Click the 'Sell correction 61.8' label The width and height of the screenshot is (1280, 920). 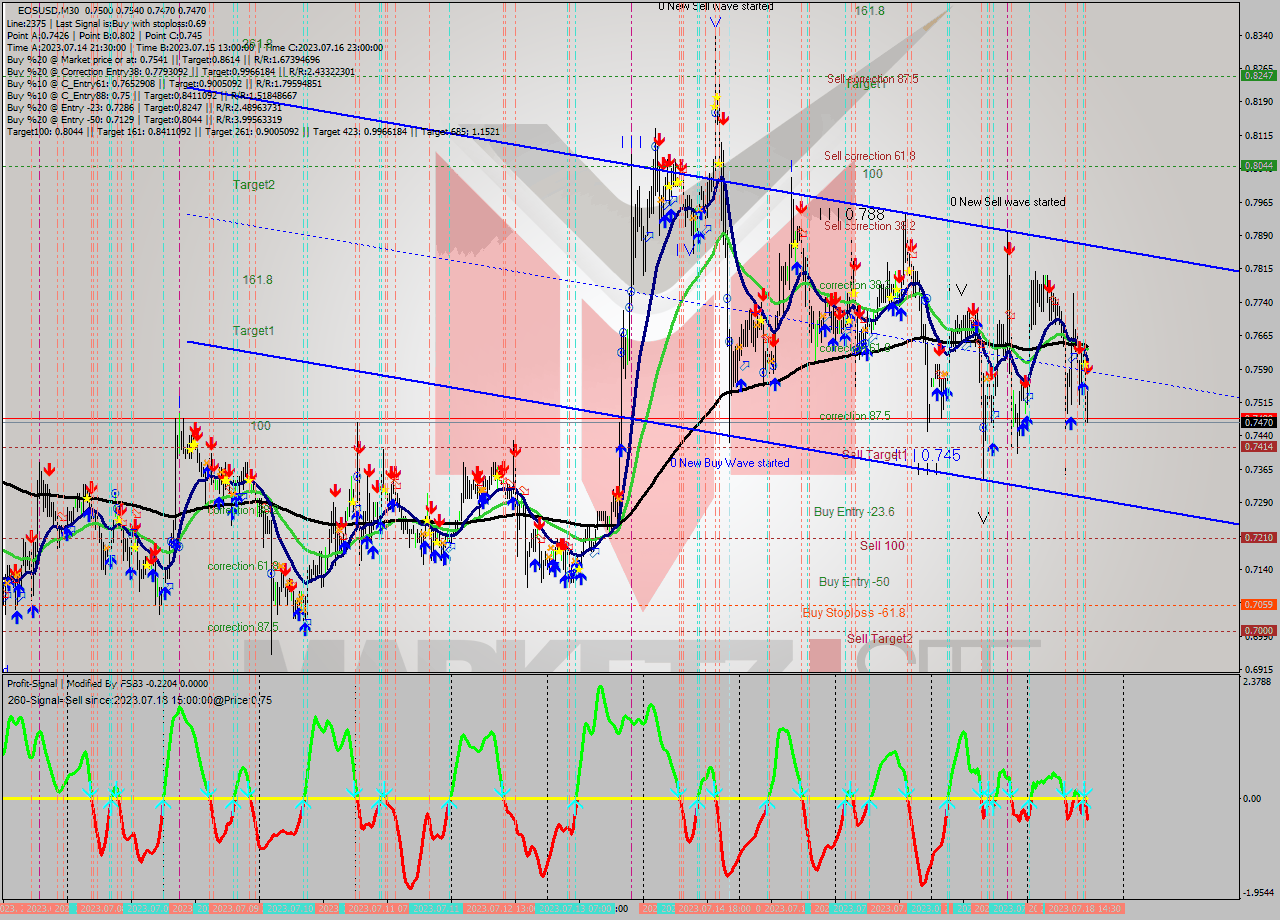click(x=870, y=156)
